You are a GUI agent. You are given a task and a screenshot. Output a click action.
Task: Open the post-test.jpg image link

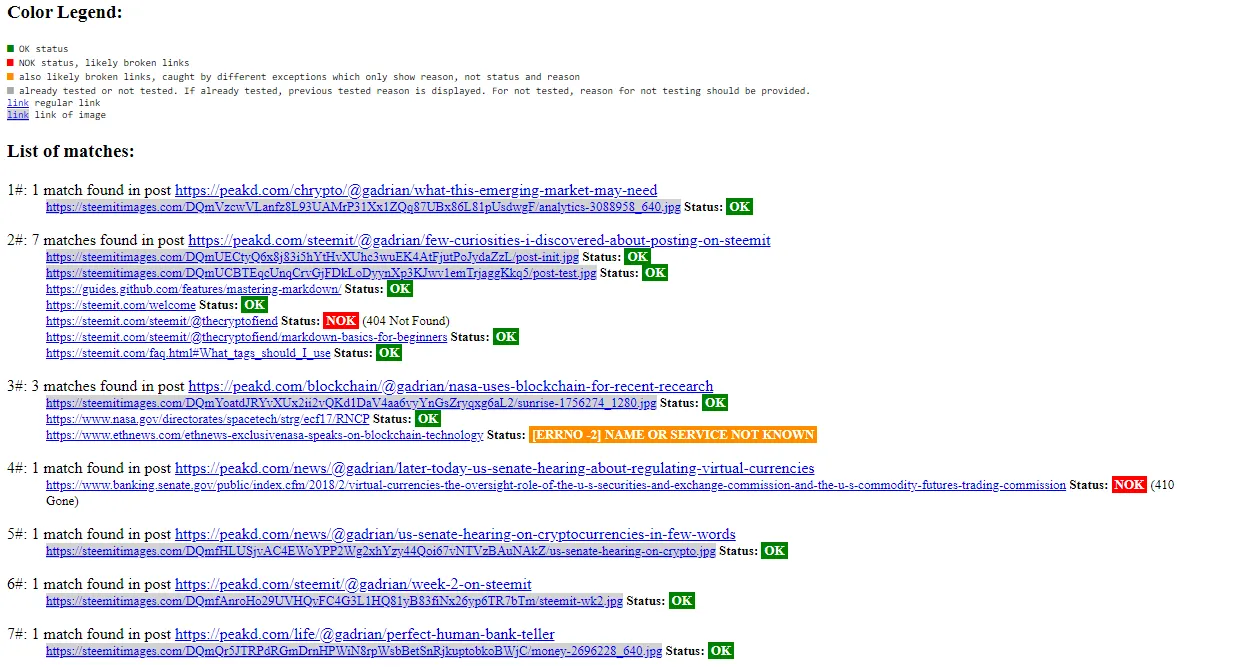tap(321, 273)
